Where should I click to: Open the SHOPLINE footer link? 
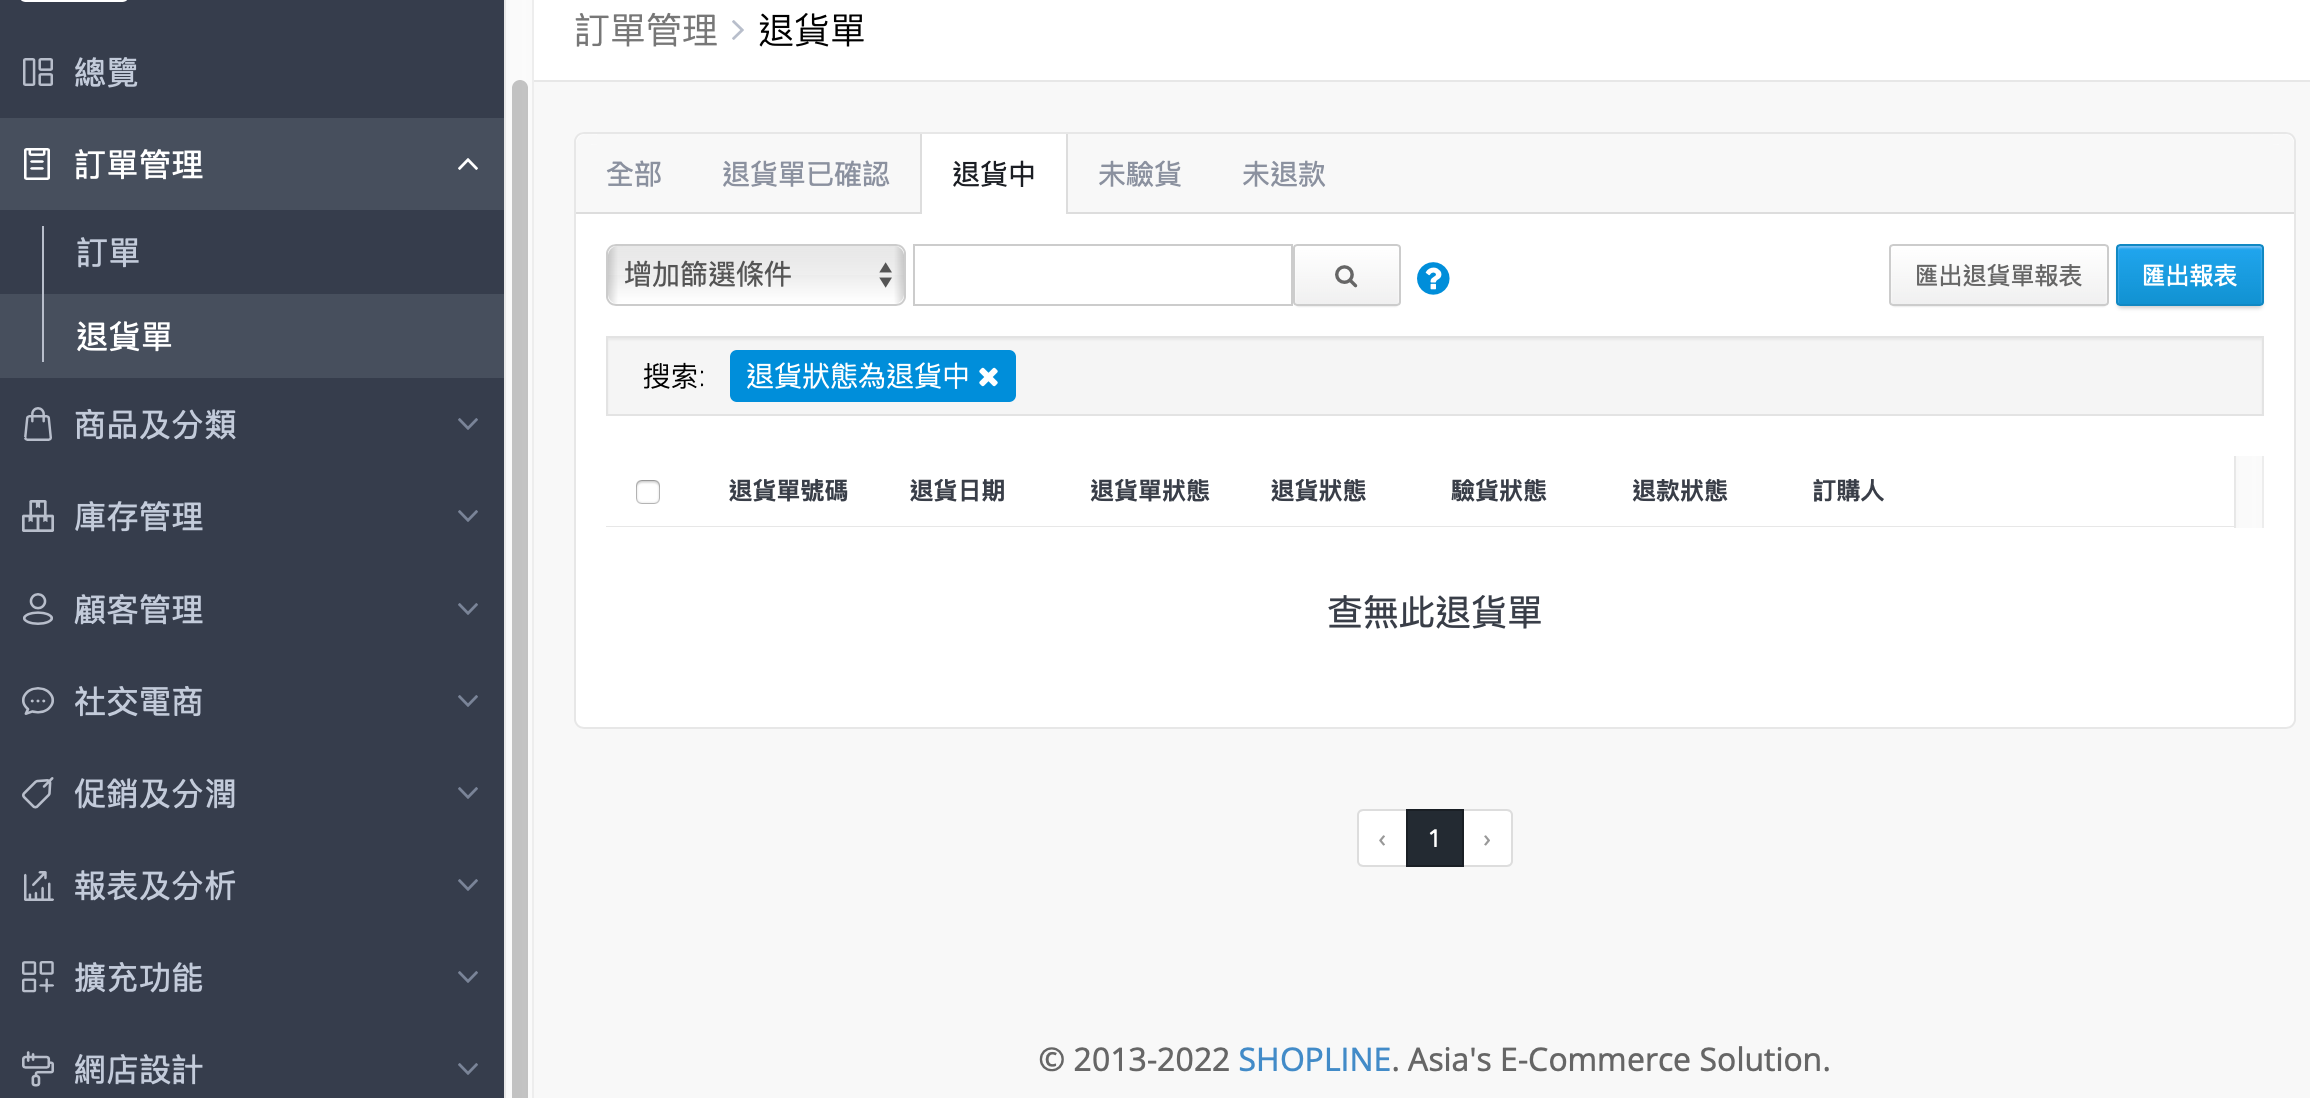[x=1314, y=1059]
